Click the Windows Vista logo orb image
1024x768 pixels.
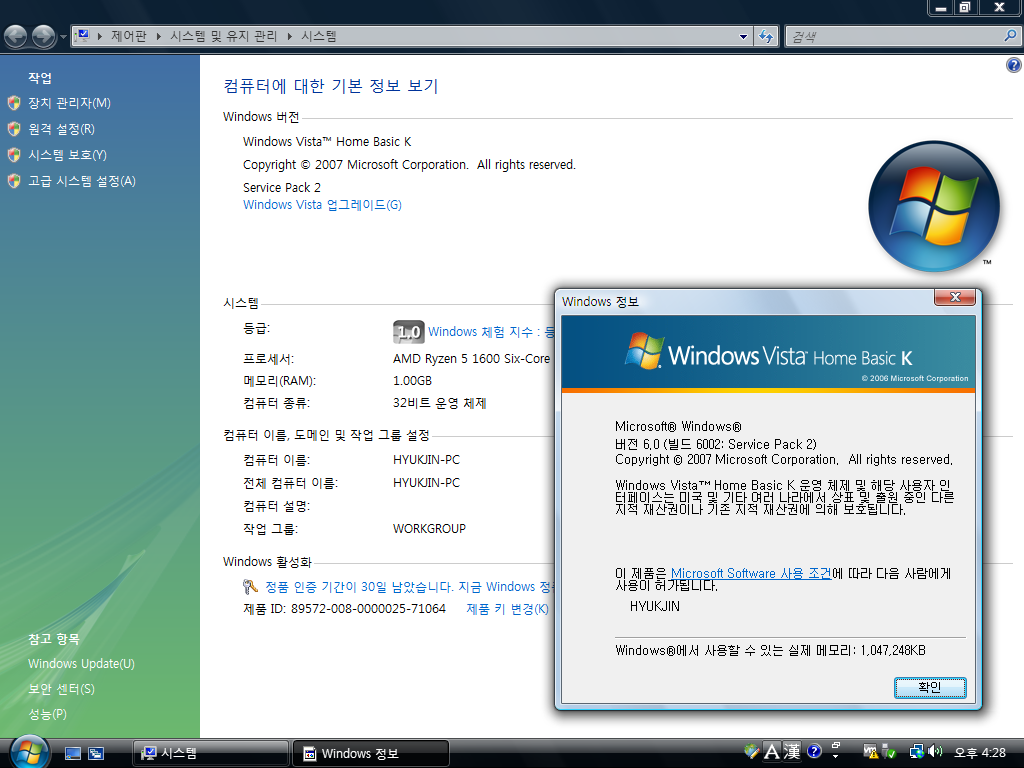pyautogui.click(x=934, y=206)
